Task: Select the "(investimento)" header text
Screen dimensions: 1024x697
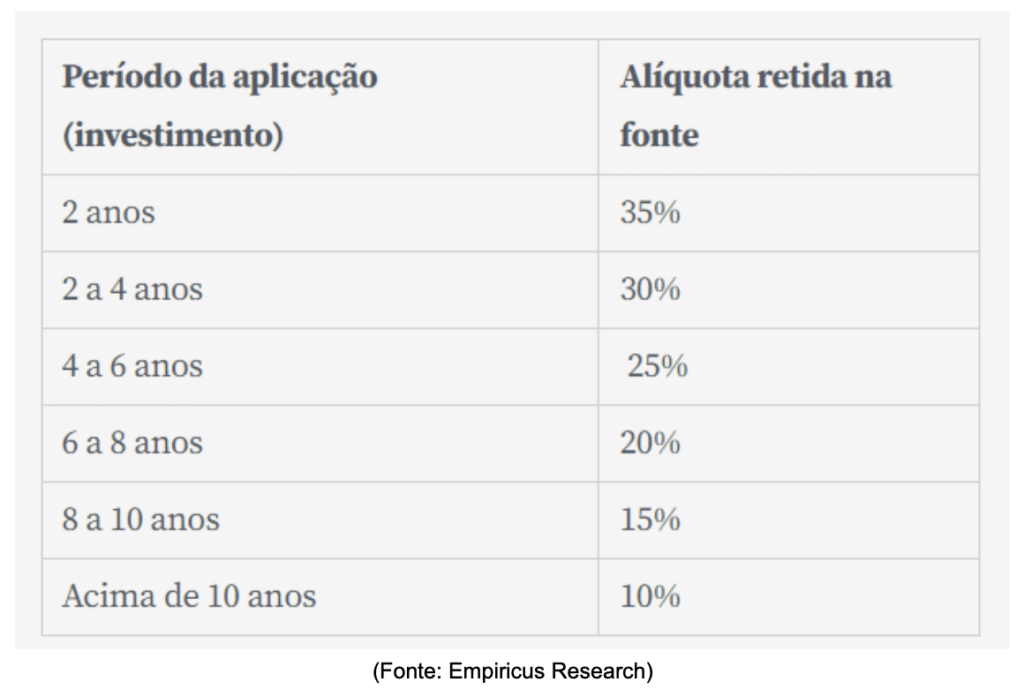Action: click(x=173, y=134)
